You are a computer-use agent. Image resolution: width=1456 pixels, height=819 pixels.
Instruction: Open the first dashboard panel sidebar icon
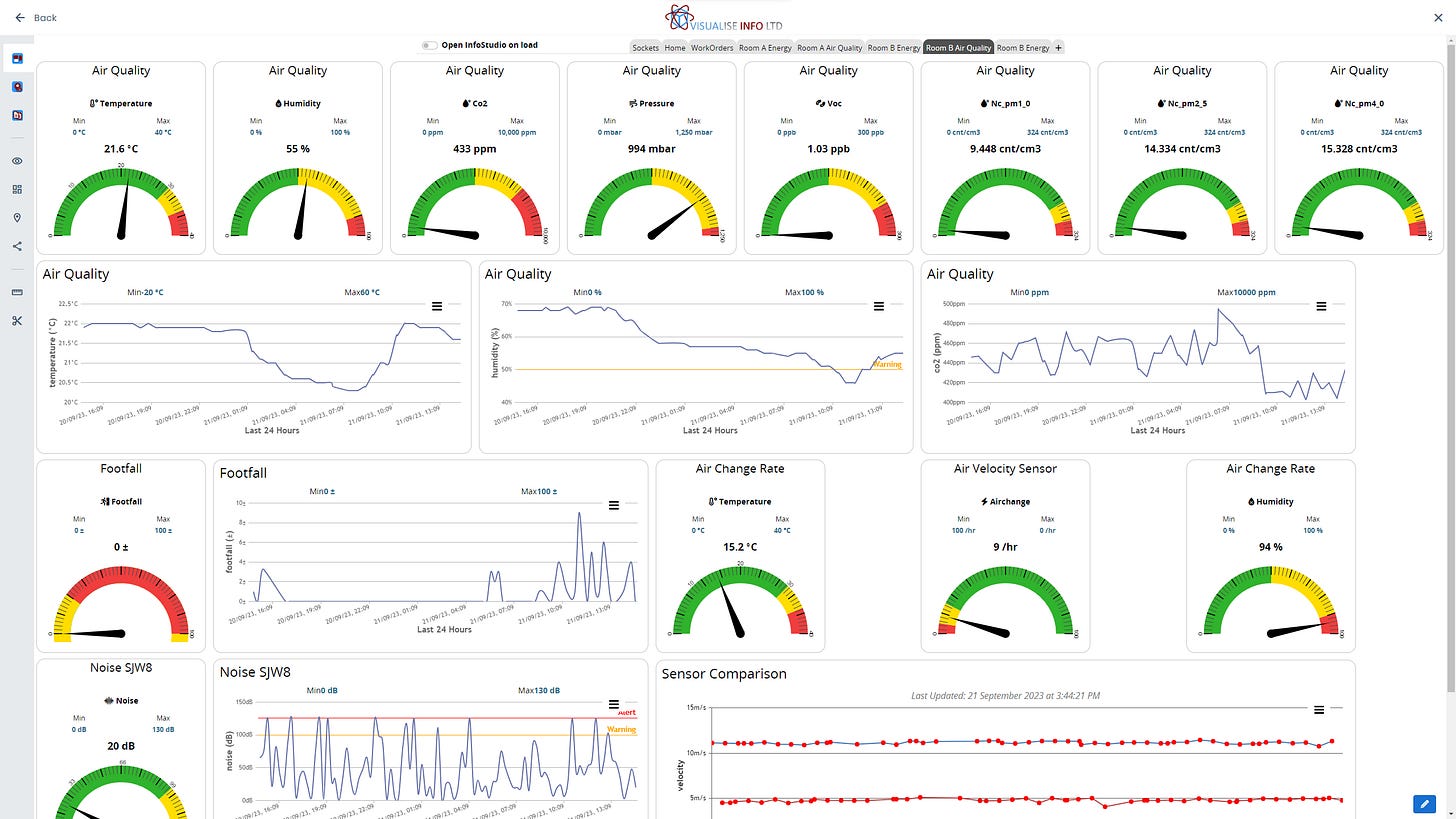pyautogui.click(x=17, y=58)
